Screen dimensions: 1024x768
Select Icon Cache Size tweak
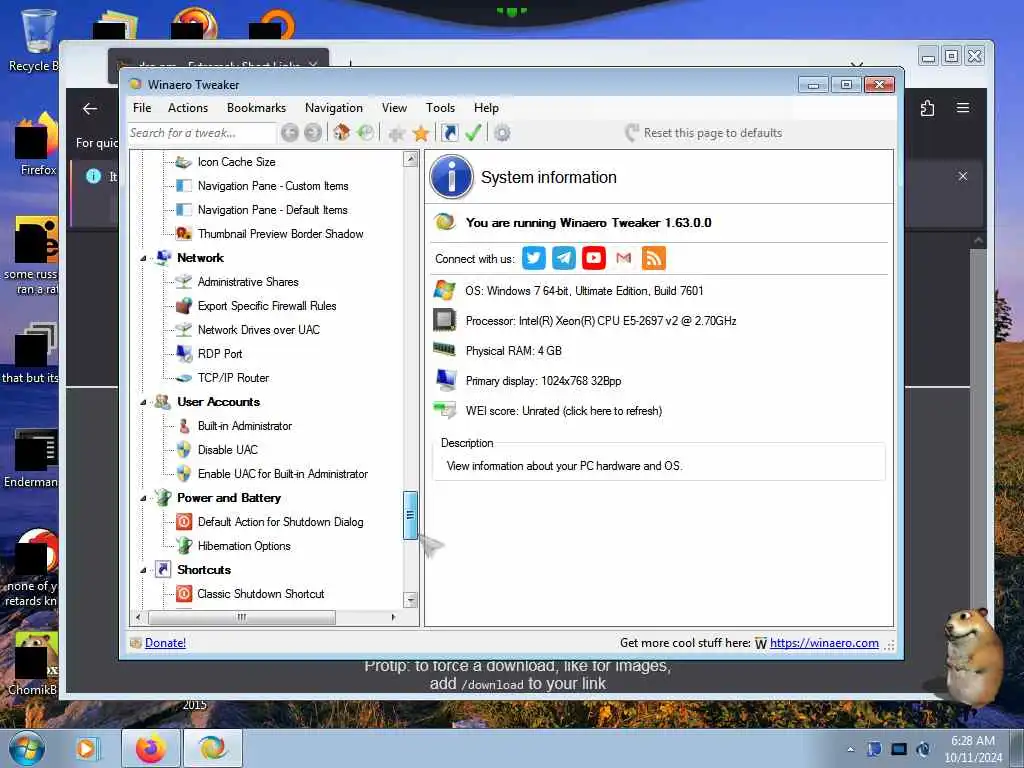[x=236, y=162]
